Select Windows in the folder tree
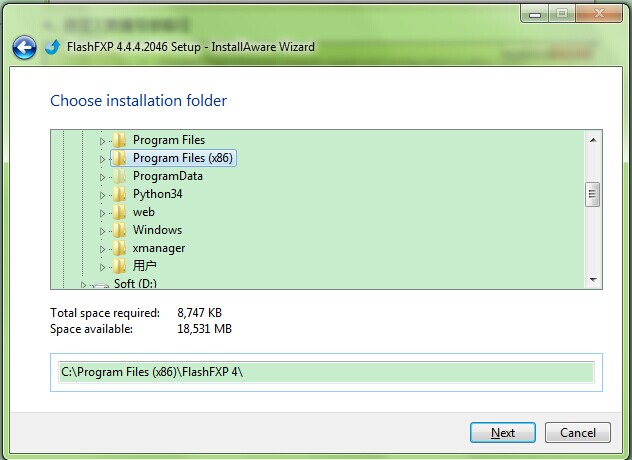The width and height of the screenshot is (632, 460). click(158, 230)
